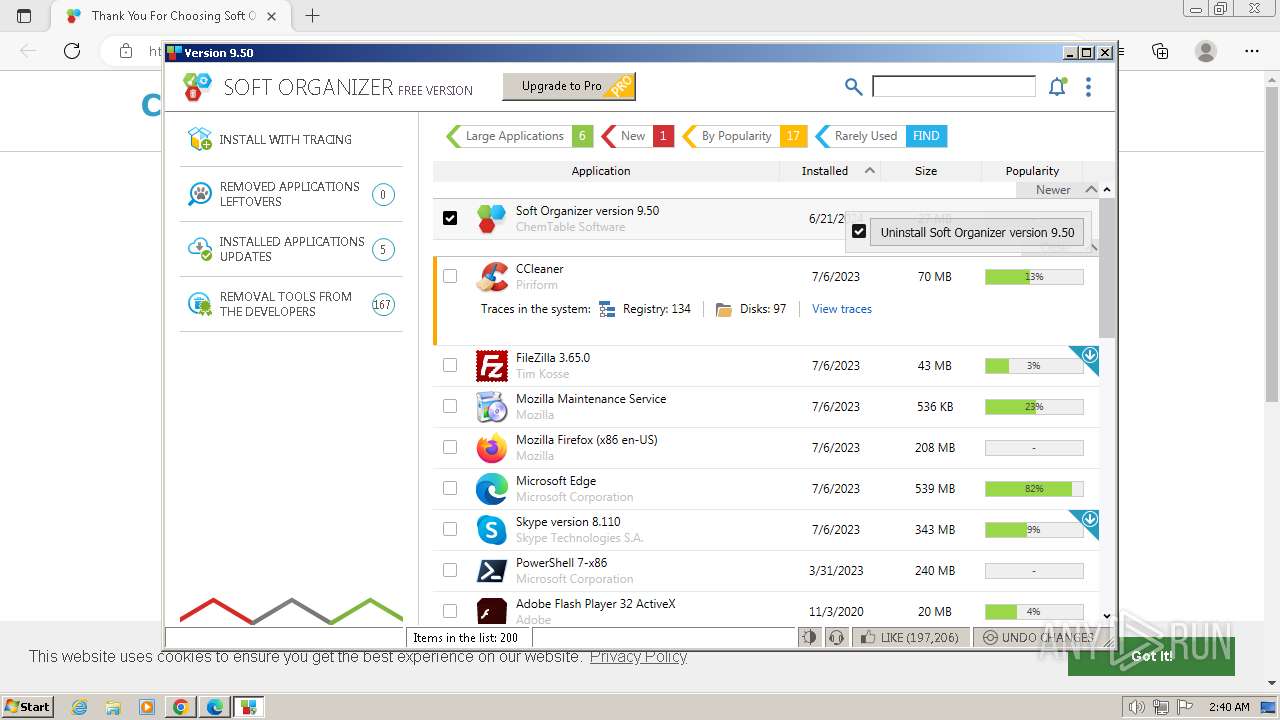The height and width of the screenshot is (720, 1280).
Task: Check the Mozilla Maintenance Service checkbox
Action: click(x=450, y=407)
